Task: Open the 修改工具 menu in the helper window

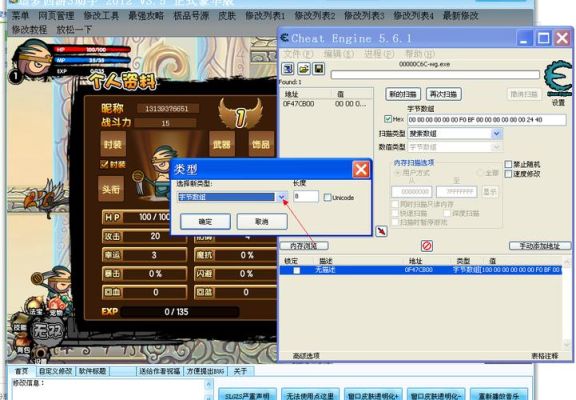Action: coord(101,16)
